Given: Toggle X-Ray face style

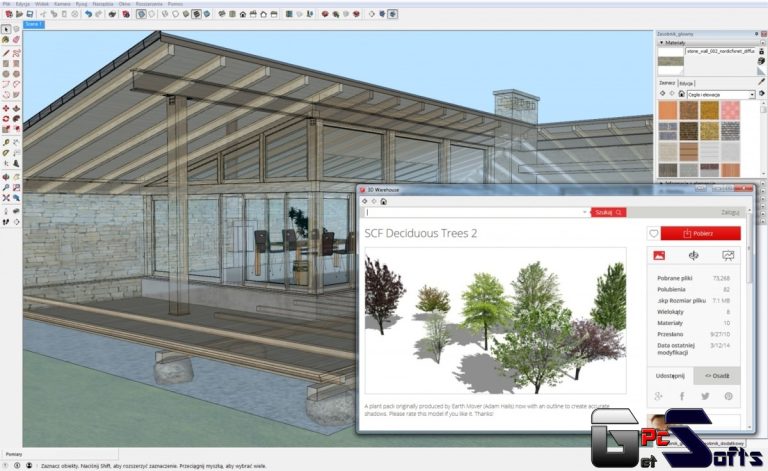Looking at the screenshot, I should (x=141, y=14).
